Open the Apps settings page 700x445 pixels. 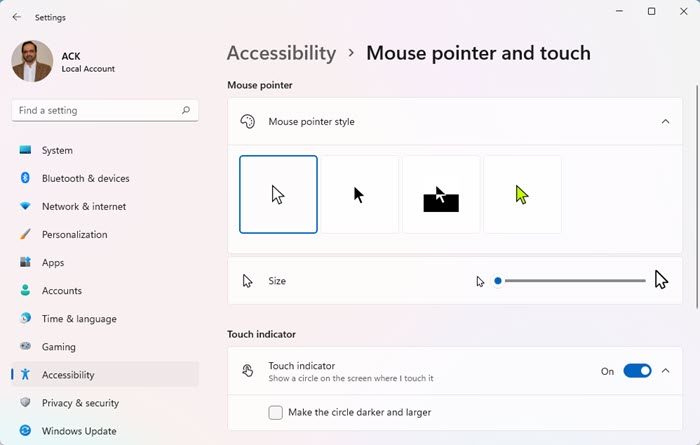(x=53, y=263)
